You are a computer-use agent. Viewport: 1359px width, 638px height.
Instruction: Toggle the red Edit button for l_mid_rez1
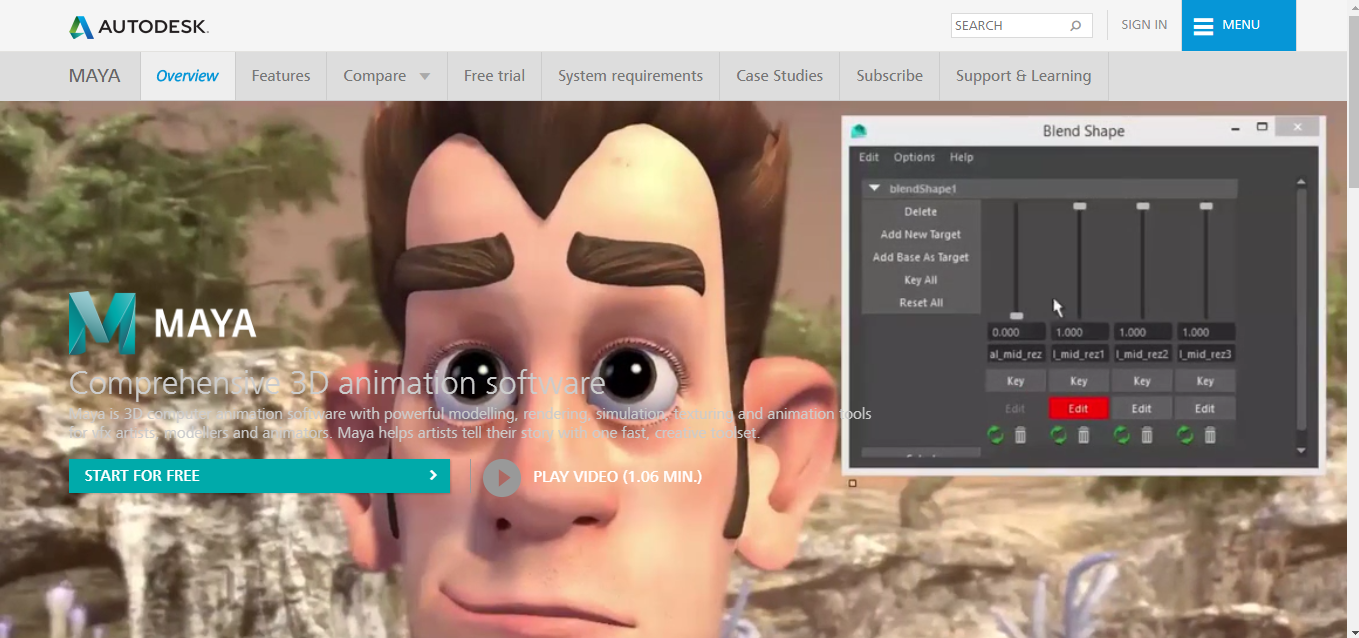1078,408
